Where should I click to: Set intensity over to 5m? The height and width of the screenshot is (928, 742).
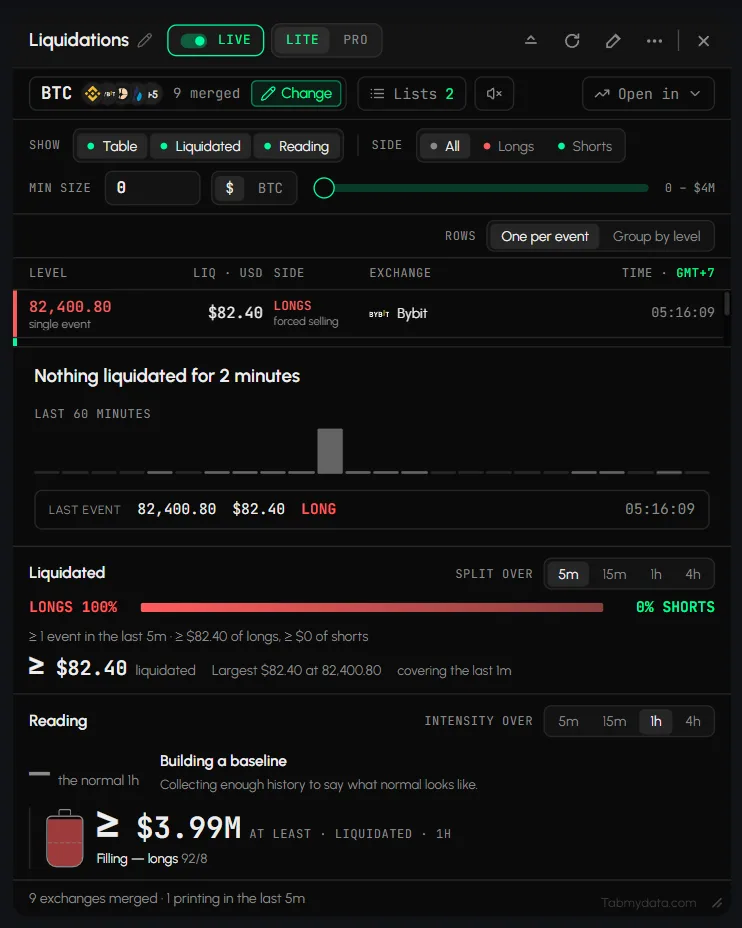(x=568, y=721)
